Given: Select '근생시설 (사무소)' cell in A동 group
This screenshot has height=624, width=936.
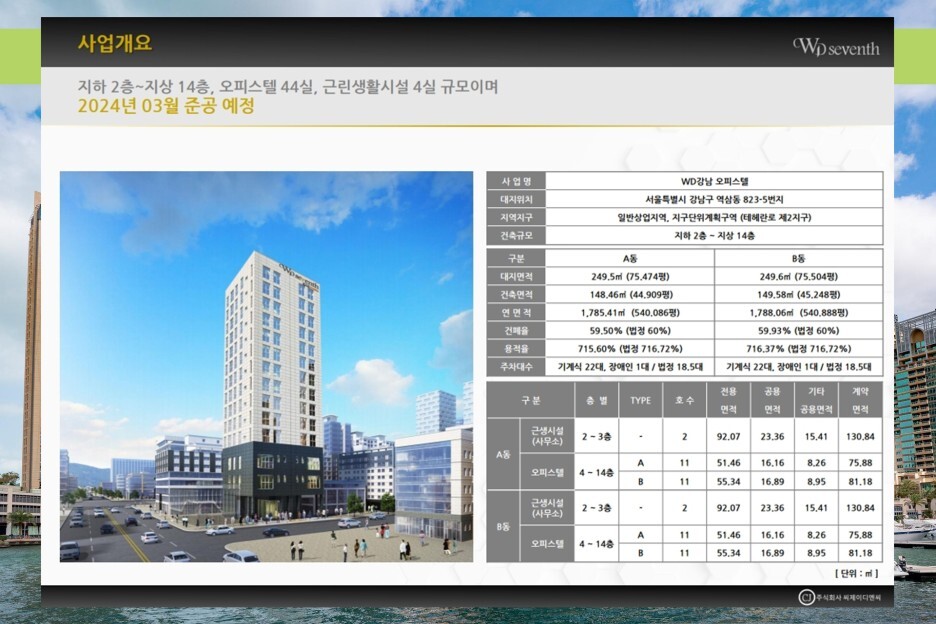Looking at the screenshot, I should [547, 436].
